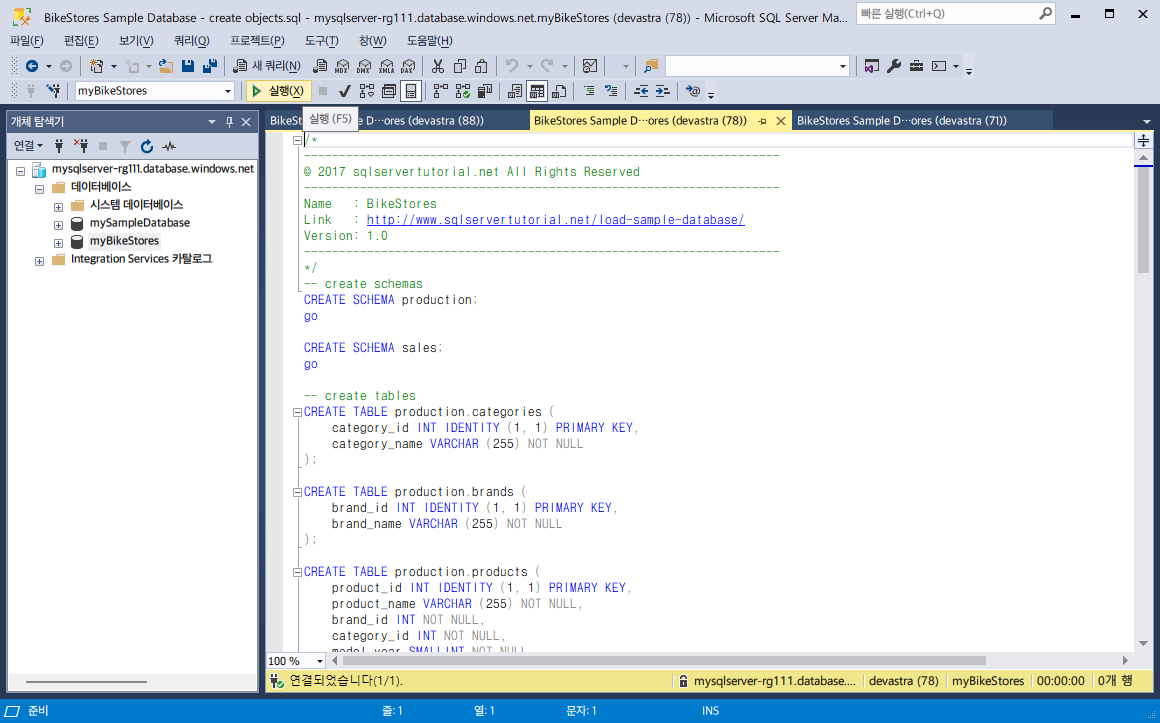
Task: Open the 파일(F) menu
Action: click(x=27, y=41)
